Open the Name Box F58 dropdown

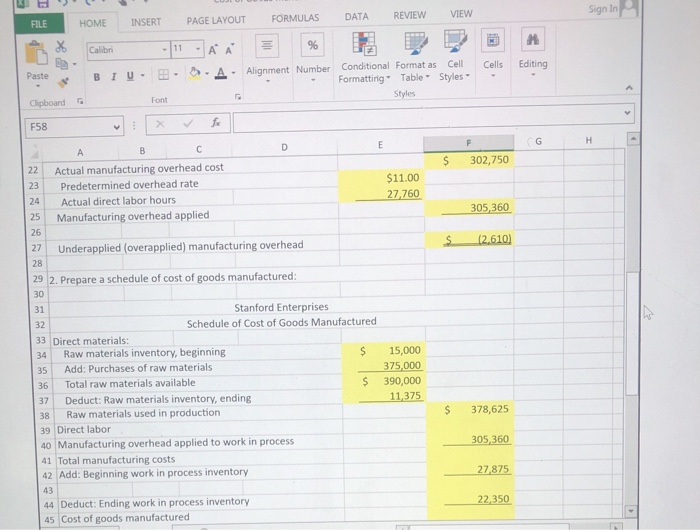tap(117, 127)
